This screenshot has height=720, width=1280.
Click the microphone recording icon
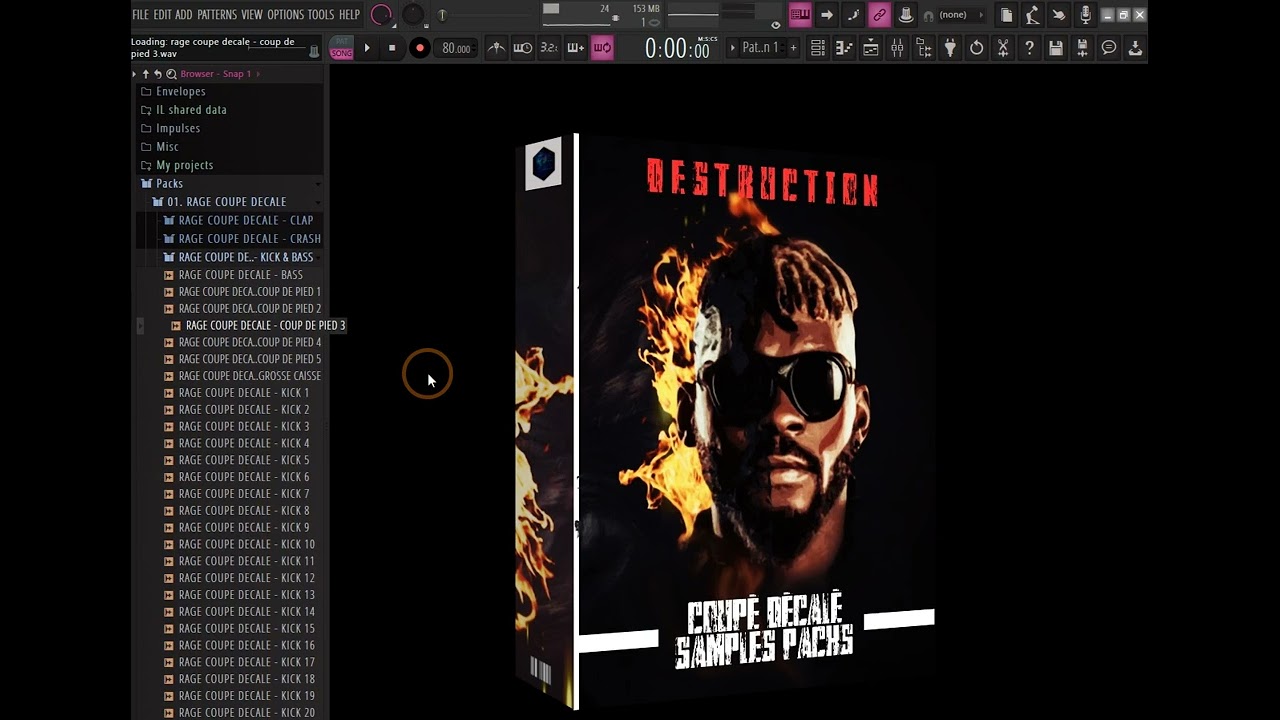(x=1085, y=15)
